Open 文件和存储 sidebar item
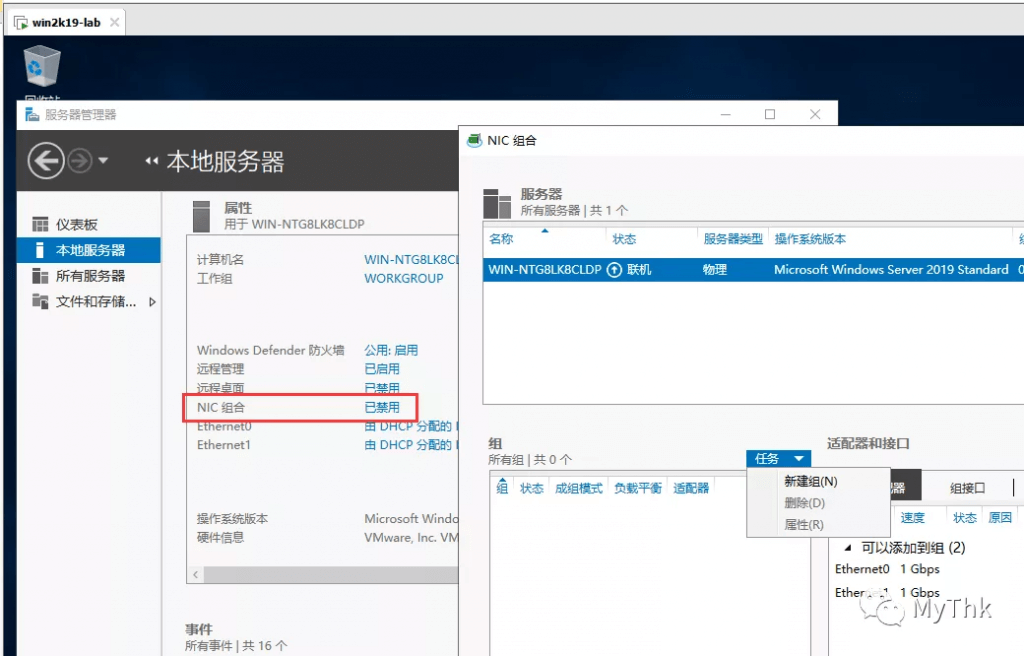 [x=96, y=301]
